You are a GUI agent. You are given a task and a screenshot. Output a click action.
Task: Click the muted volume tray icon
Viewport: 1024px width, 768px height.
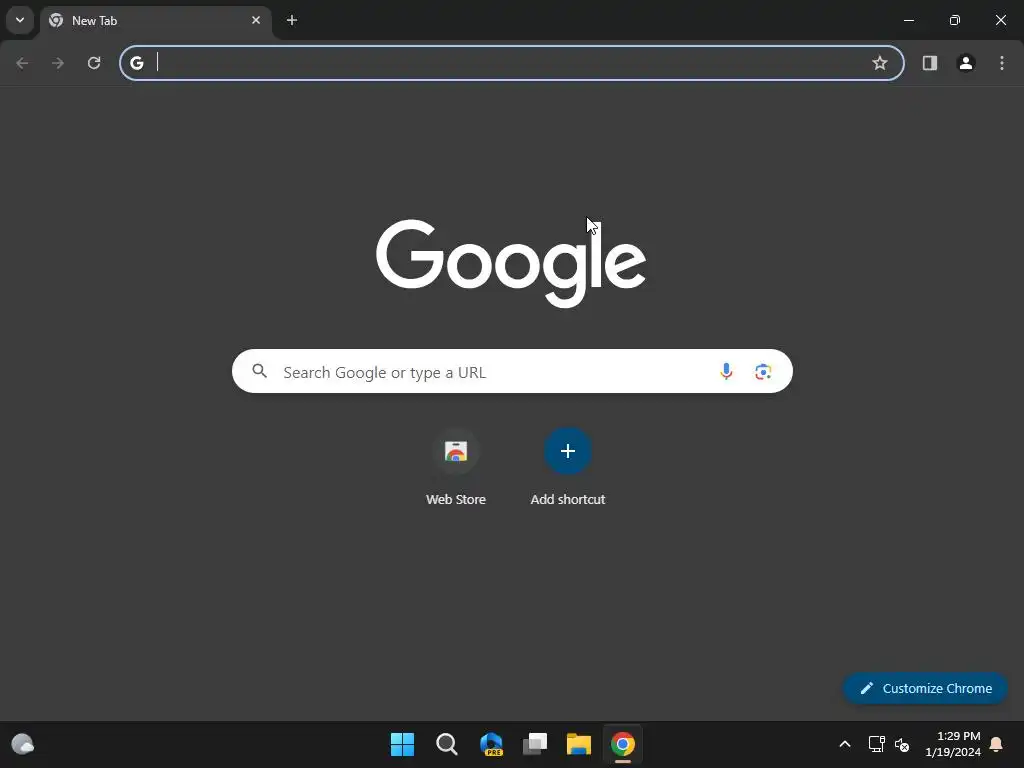(x=902, y=744)
